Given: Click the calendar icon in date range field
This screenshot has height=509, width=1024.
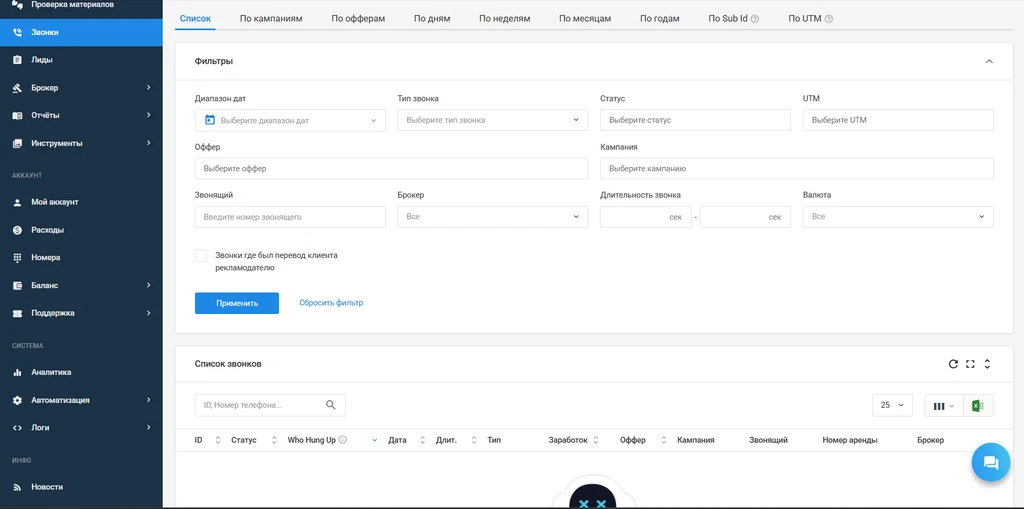Looking at the screenshot, I should coord(210,120).
